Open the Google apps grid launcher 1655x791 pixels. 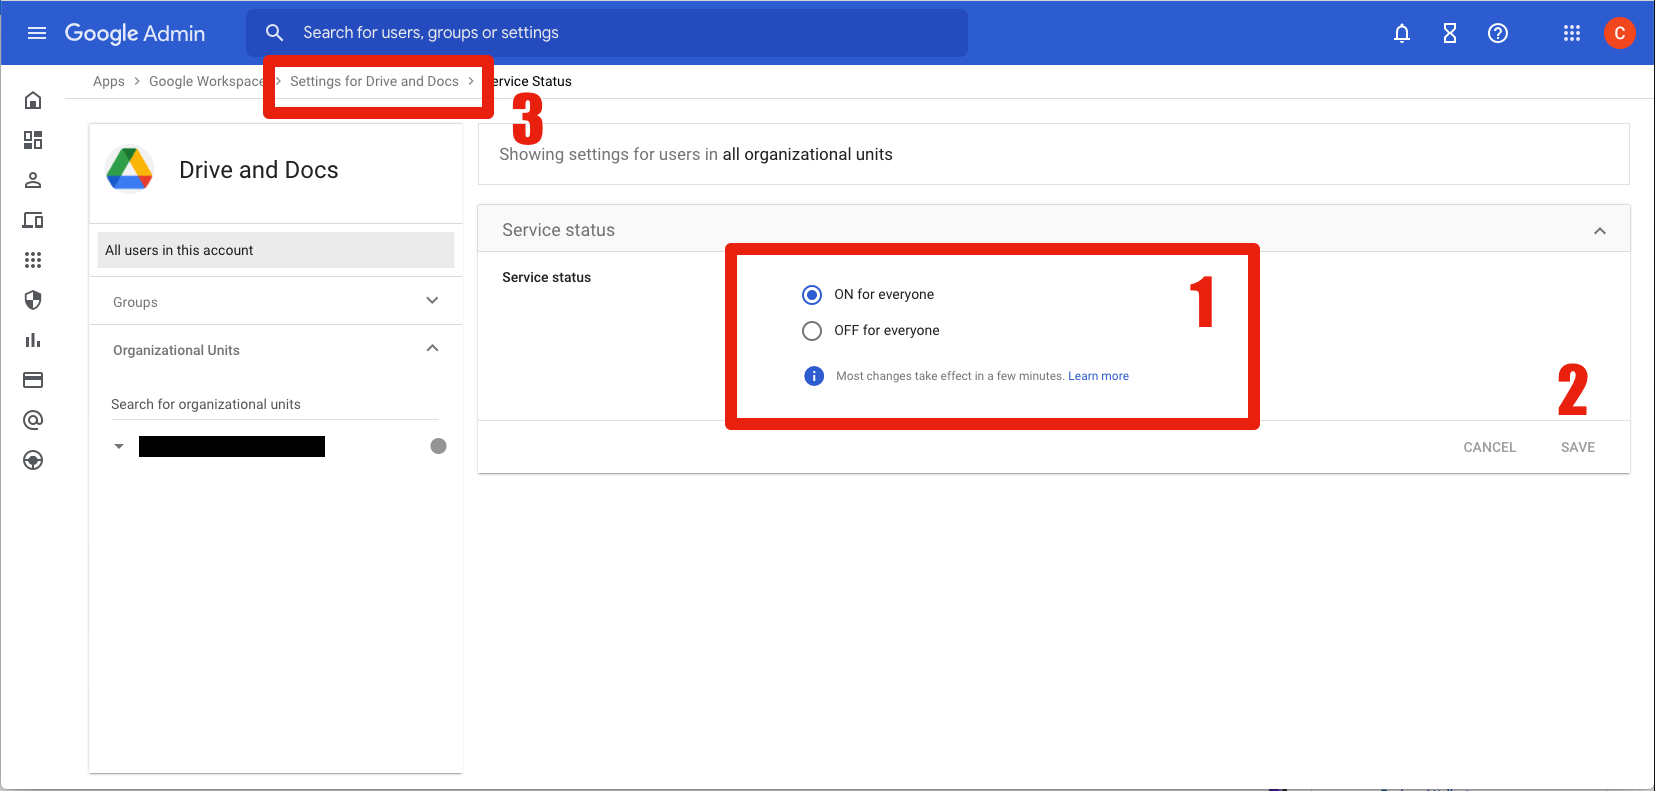tap(1571, 33)
